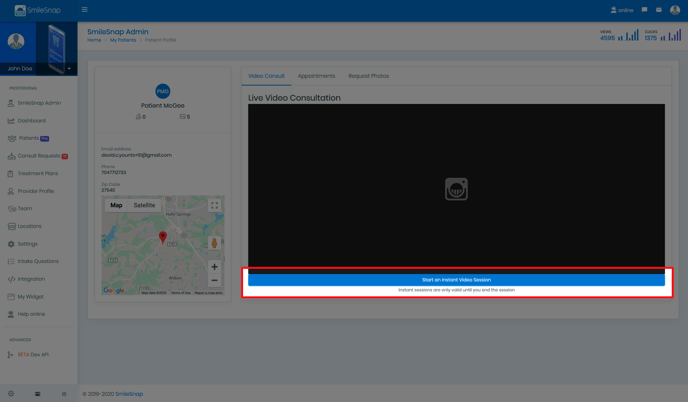Open SmileSnap Admin in sidebar
The height and width of the screenshot is (402, 688).
(x=39, y=103)
